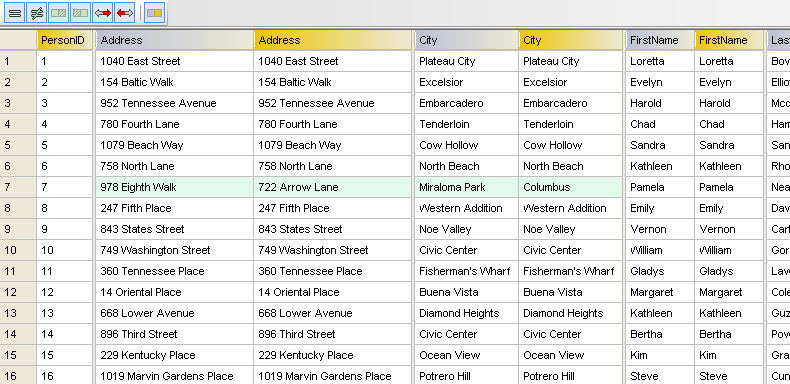The height and width of the screenshot is (384, 790).
Task: Select the yellow (right) City column header
Action: pyautogui.click(x=570, y=40)
